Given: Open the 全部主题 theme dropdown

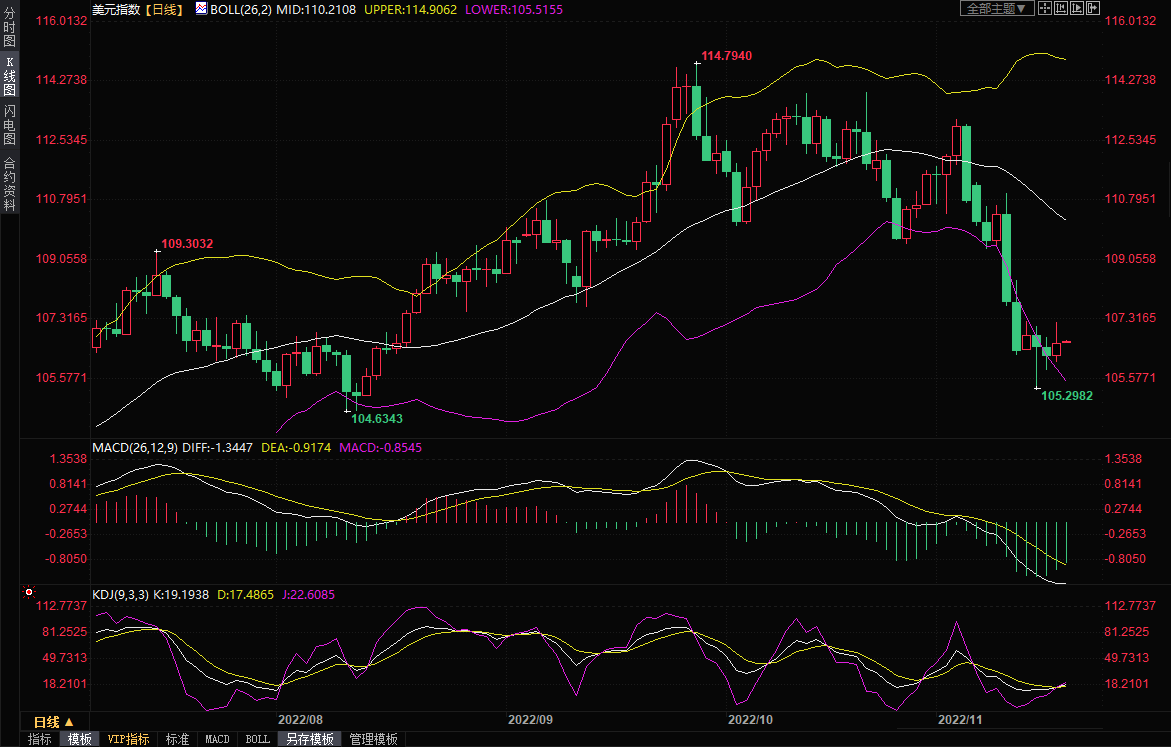Looking at the screenshot, I should (x=994, y=8).
